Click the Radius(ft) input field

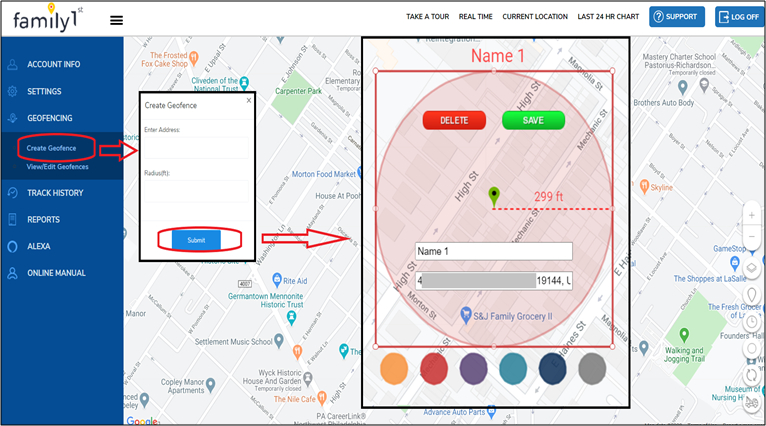click(x=196, y=191)
